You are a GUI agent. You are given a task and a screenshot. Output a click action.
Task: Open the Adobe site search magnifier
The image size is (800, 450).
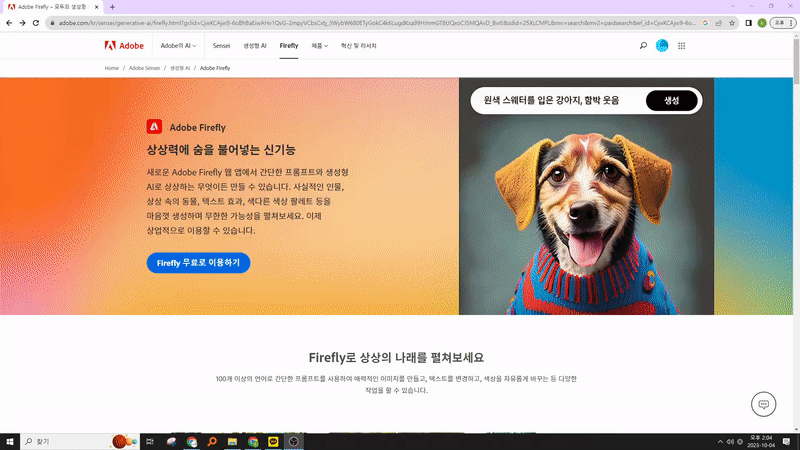643,46
